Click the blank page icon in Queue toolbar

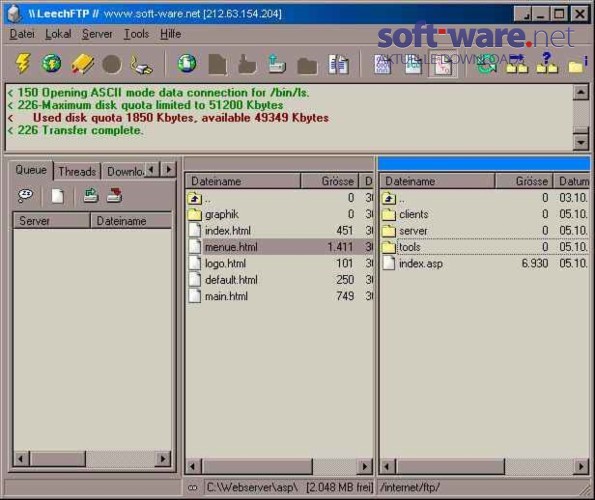point(57,196)
